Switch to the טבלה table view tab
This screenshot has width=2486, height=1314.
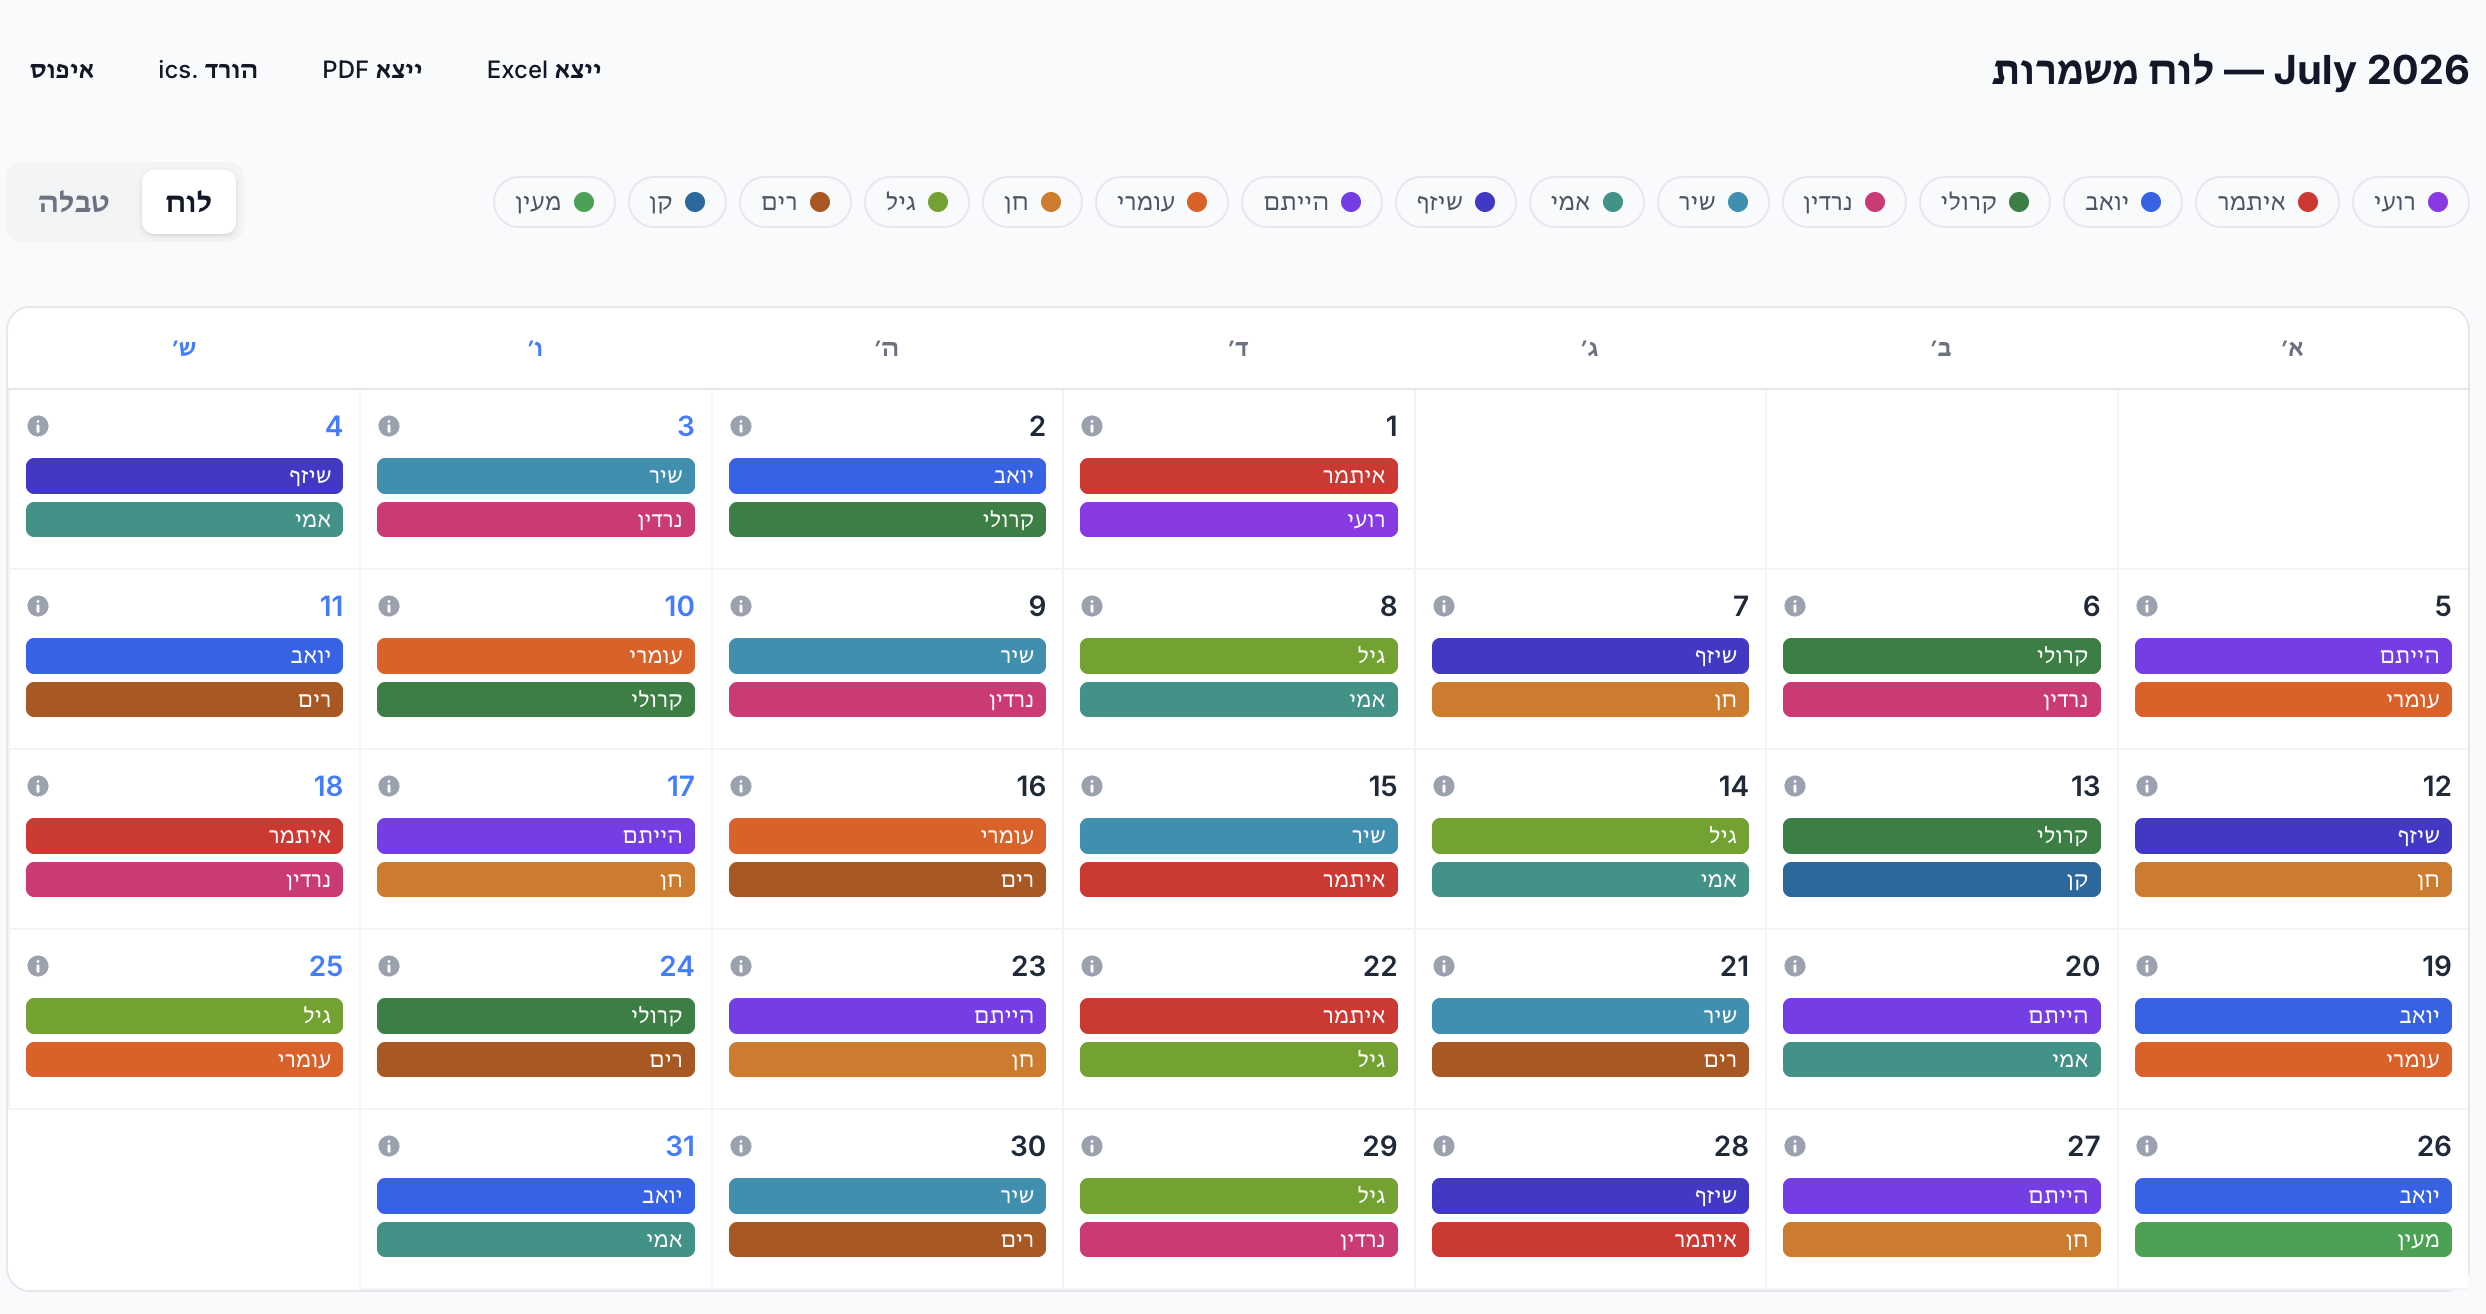(74, 202)
